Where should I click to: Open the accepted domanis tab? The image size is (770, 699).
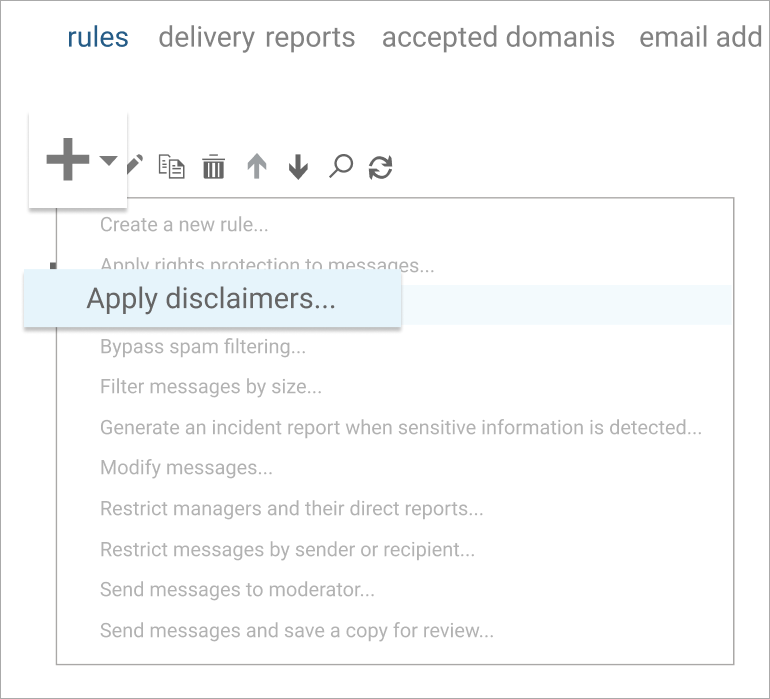coord(498,38)
